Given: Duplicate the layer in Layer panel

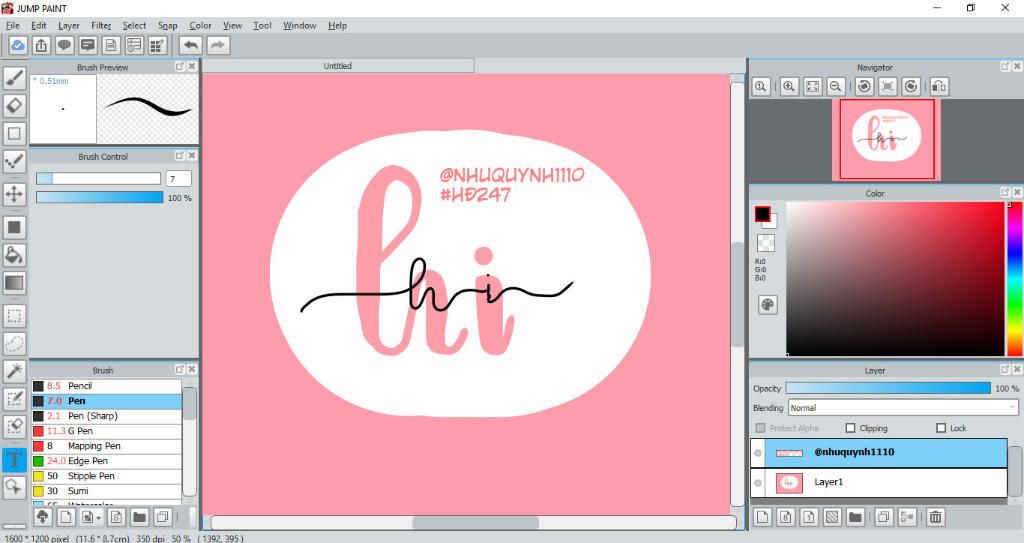Looking at the screenshot, I should point(884,517).
